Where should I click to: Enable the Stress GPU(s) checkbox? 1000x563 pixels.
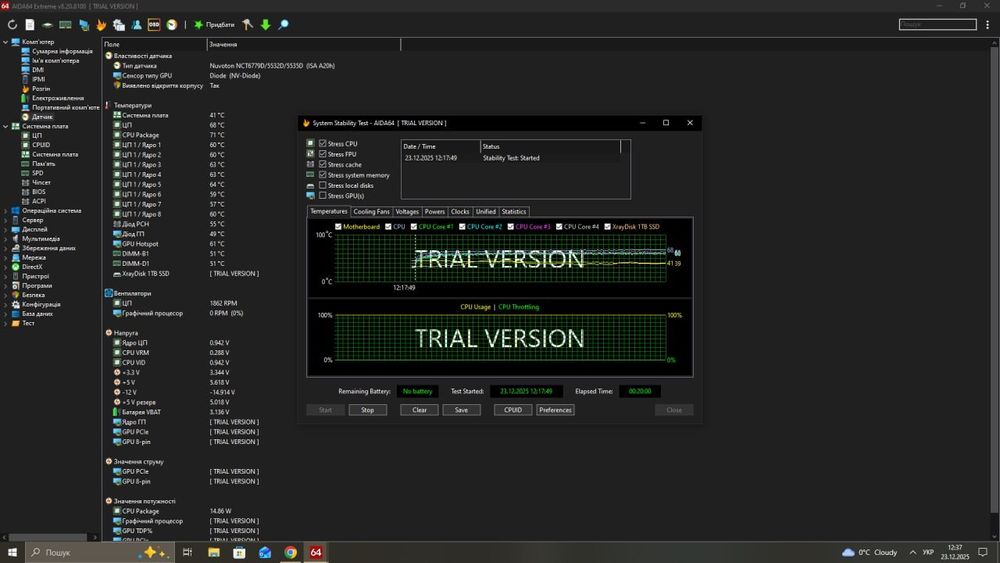click(322, 196)
